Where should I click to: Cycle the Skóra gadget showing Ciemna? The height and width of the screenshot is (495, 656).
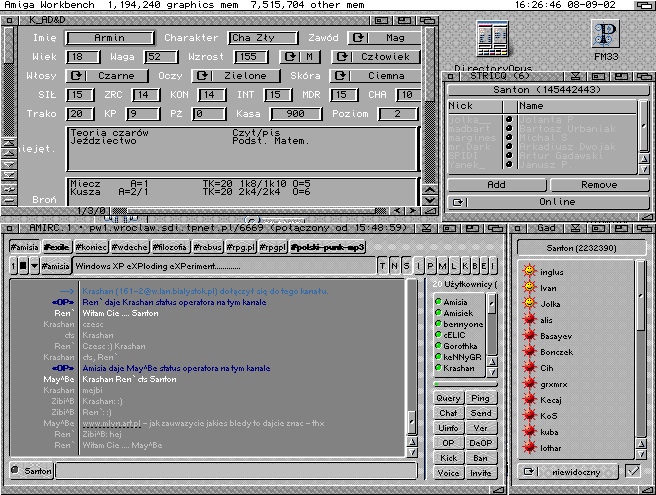coord(376,76)
